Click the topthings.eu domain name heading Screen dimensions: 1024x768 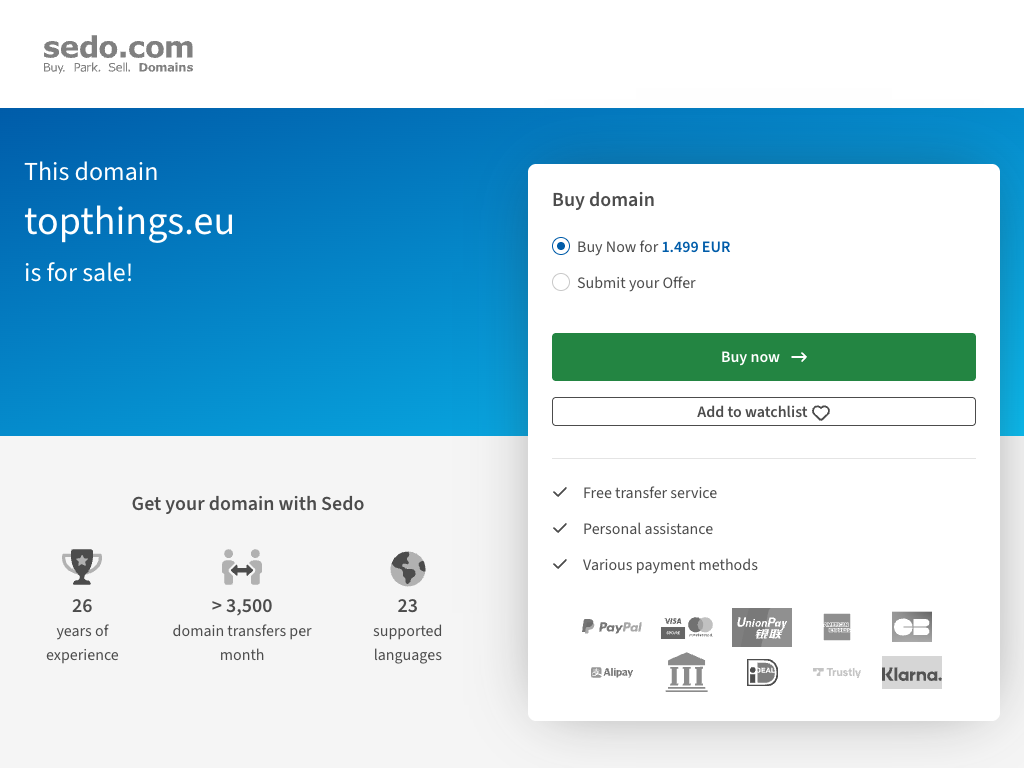click(129, 221)
